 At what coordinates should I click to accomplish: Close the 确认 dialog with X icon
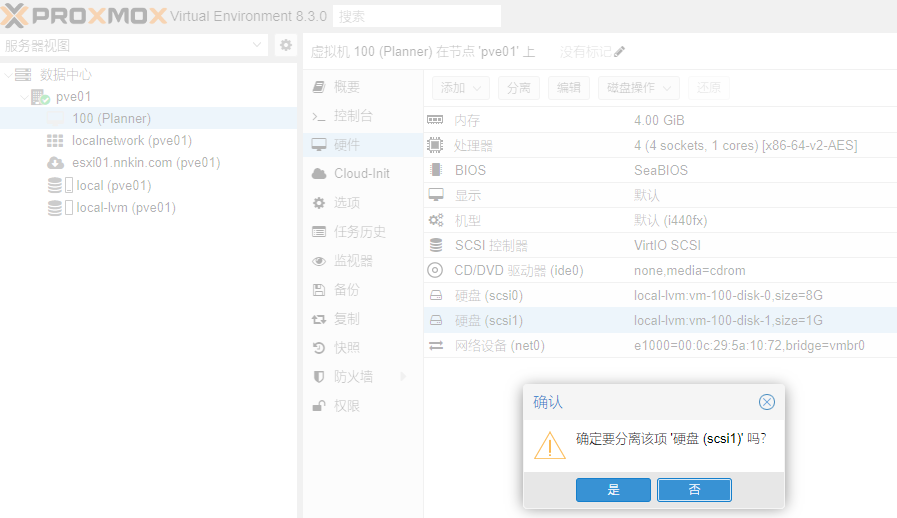pos(766,402)
